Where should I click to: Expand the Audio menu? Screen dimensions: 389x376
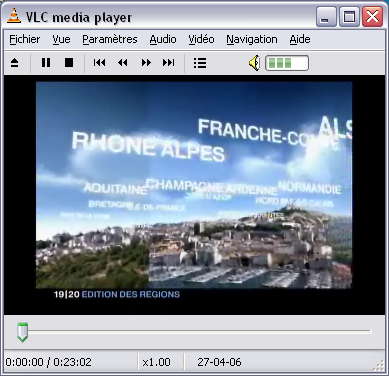tap(163, 39)
